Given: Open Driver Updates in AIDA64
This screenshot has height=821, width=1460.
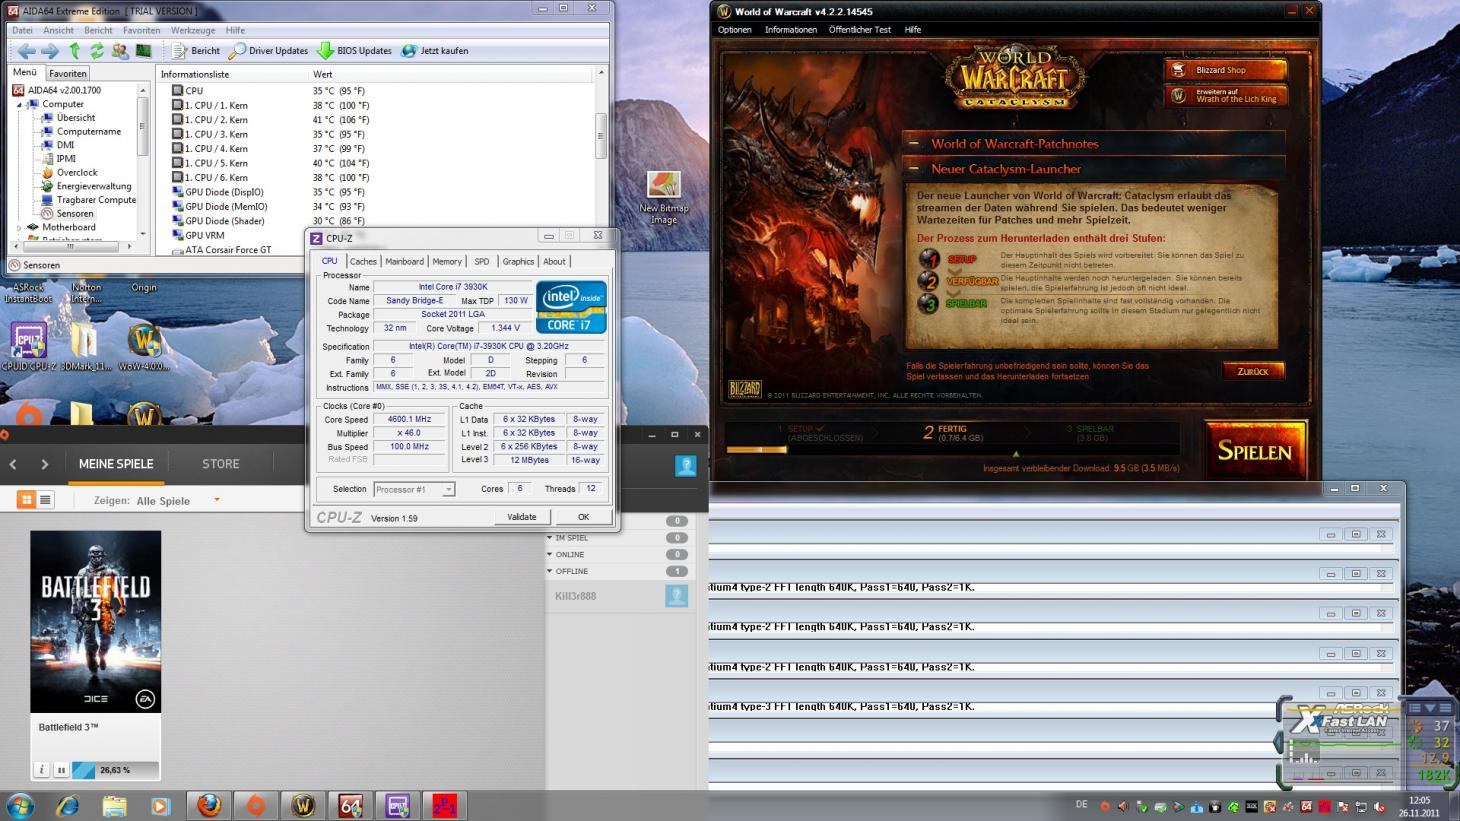Looking at the screenshot, I should coord(268,51).
